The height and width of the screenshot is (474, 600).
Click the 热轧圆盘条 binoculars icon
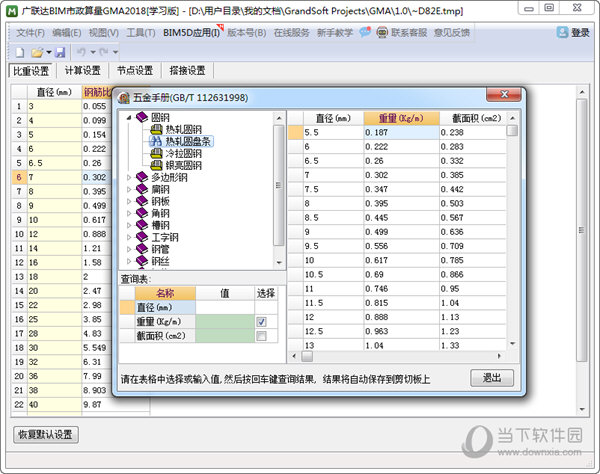(x=157, y=141)
